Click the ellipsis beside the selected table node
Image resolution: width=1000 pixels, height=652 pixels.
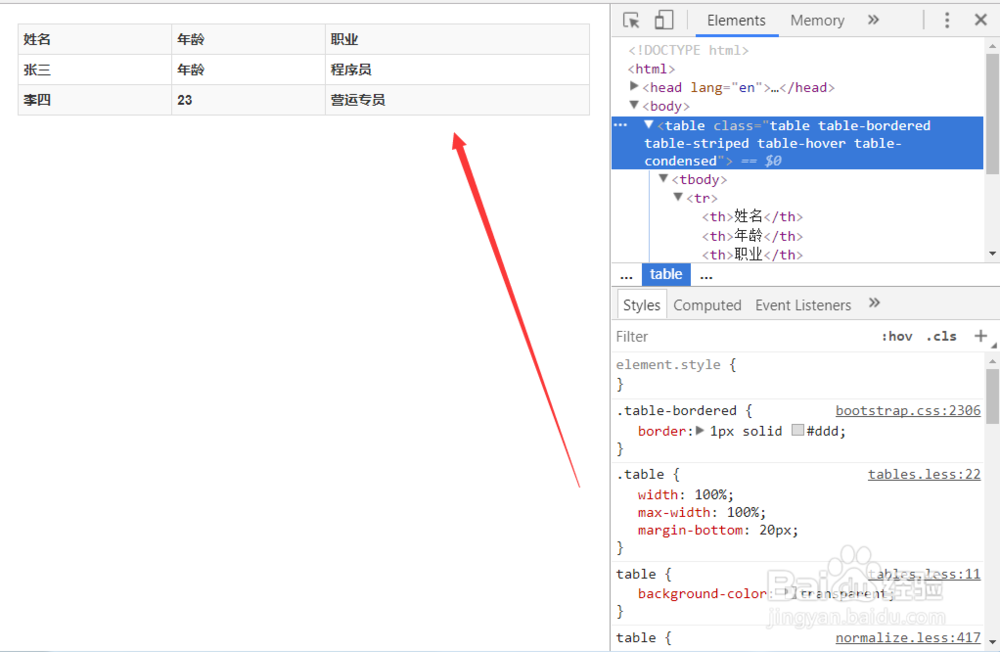(x=621, y=125)
